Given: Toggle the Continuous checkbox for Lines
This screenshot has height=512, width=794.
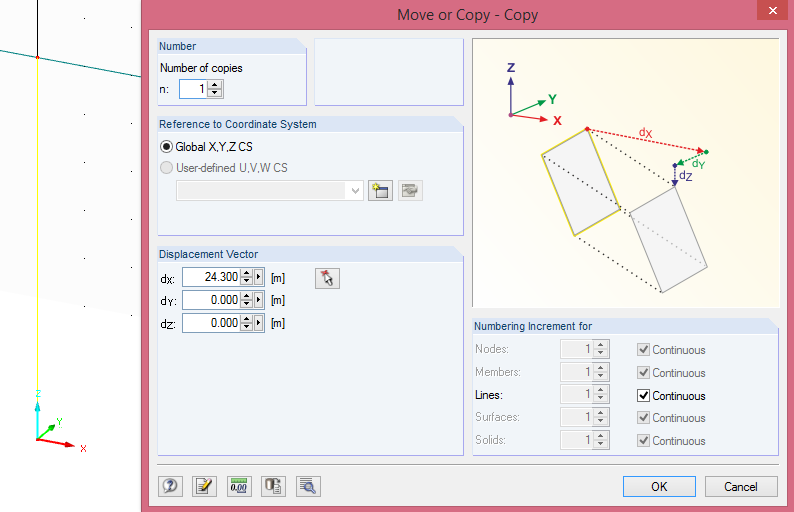Looking at the screenshot, I should point(643,396).
